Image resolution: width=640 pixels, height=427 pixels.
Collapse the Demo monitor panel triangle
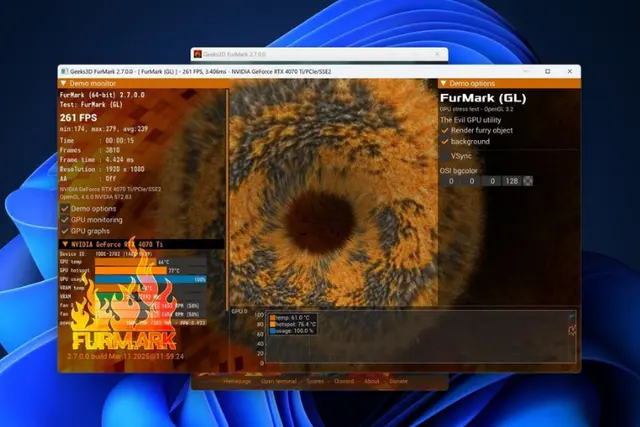[63, 83]
